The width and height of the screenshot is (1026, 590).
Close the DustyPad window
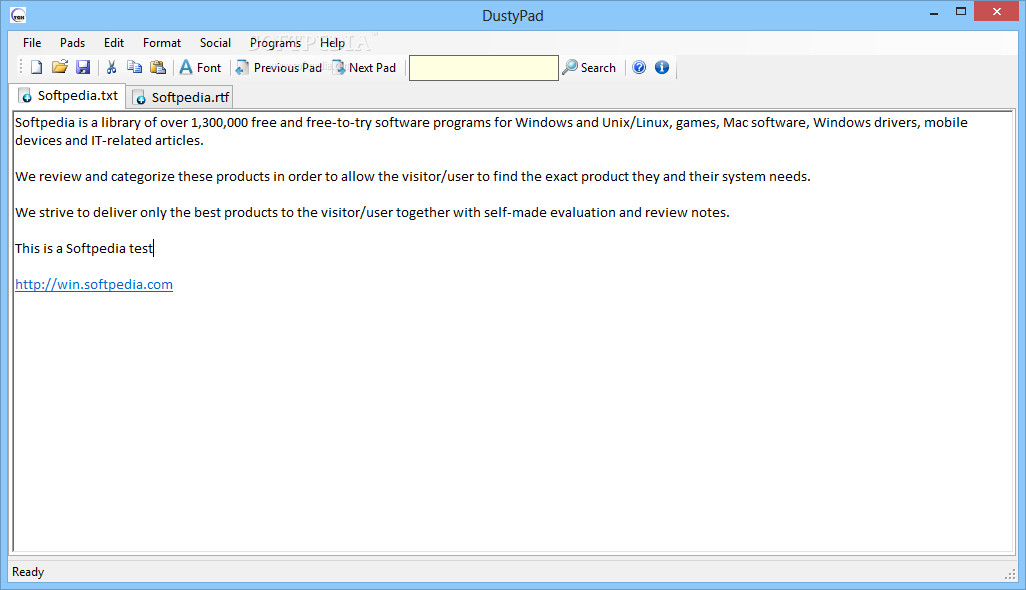click(x=997, y=12)
